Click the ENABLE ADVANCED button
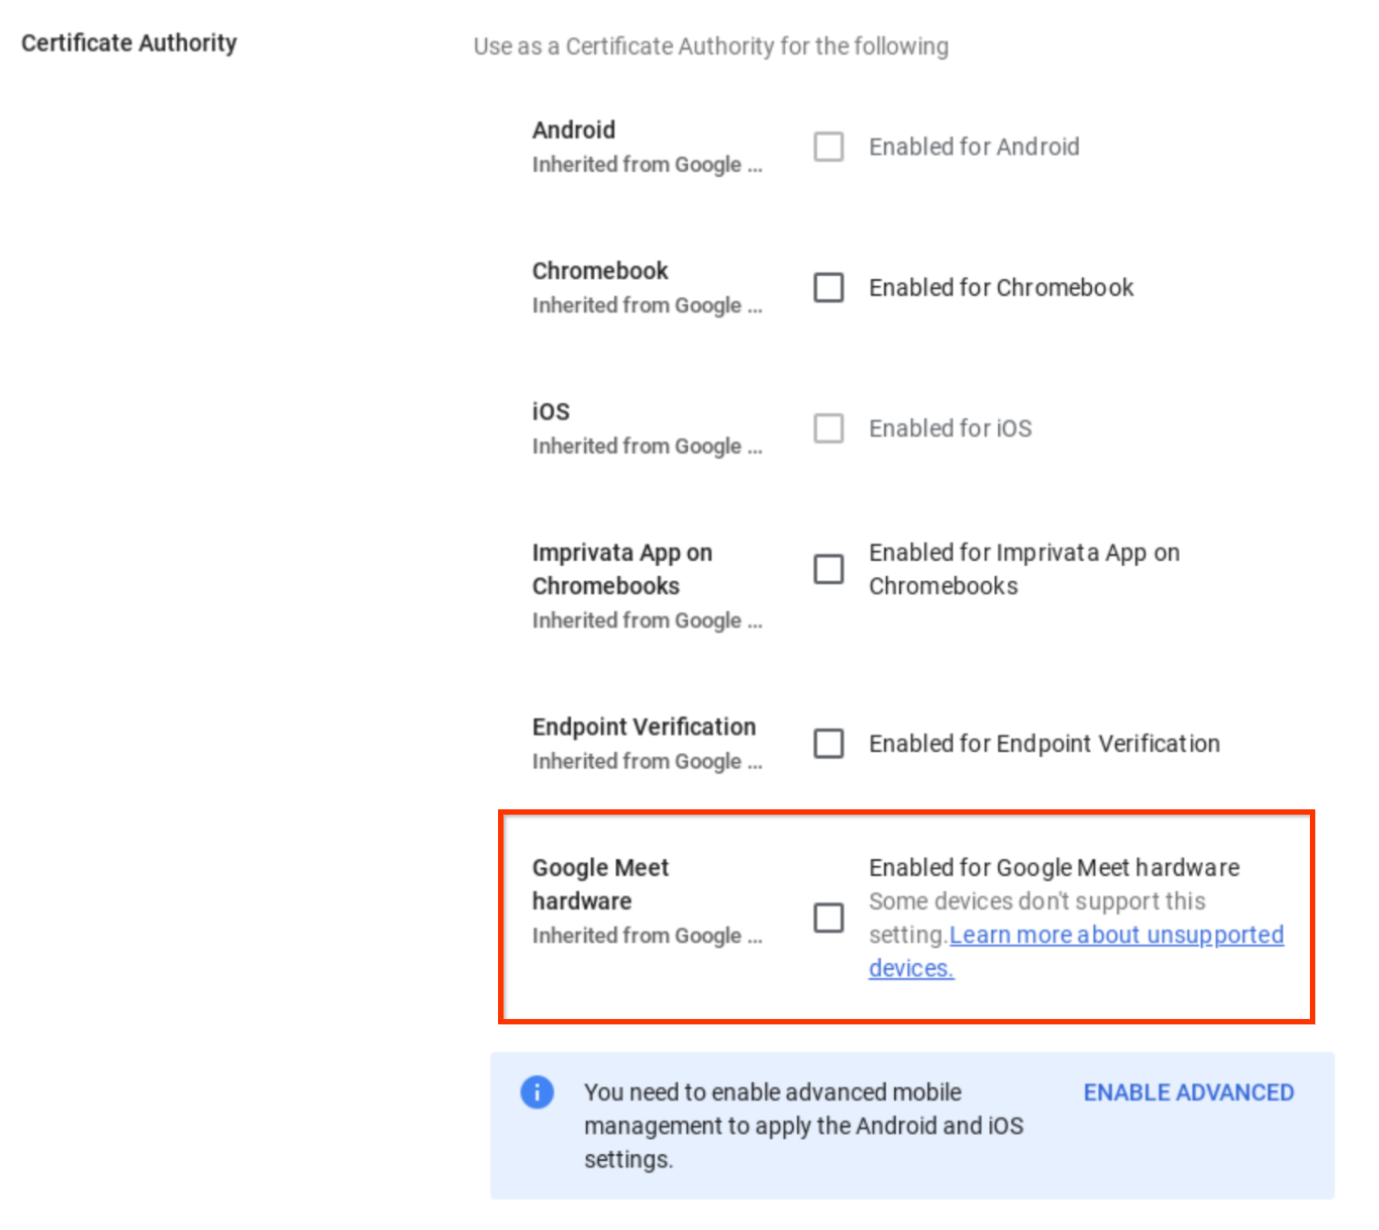Image resolution: width=1379 pixels, height=1230 pixels. [x=1189, y=1092]
